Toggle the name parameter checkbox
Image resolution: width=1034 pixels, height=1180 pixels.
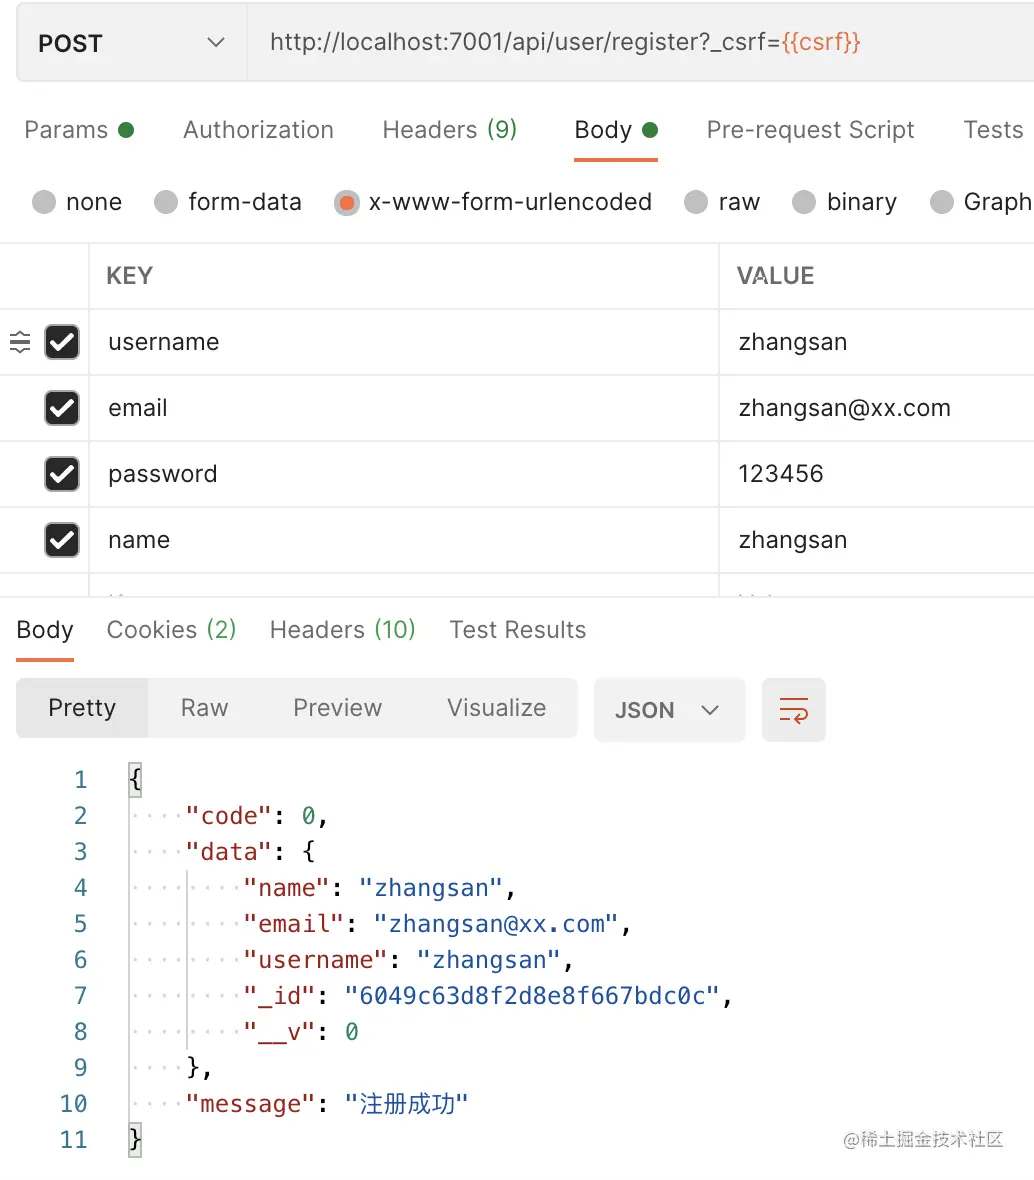click(62, 540)
